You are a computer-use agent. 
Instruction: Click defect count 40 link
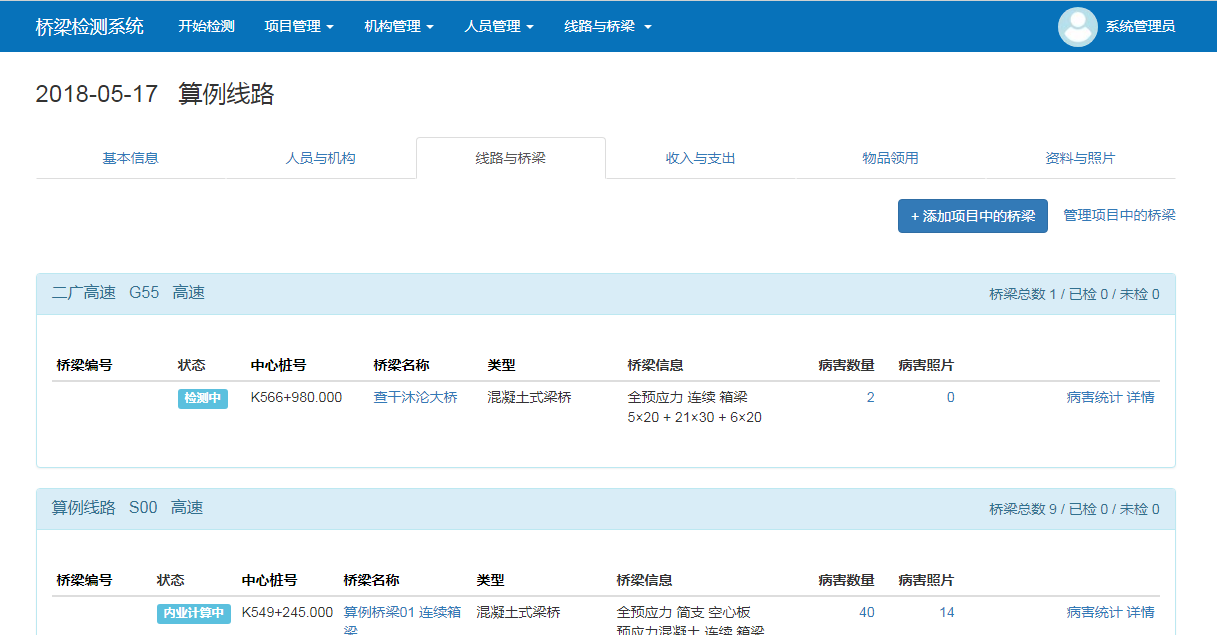(x=866, y=612)
